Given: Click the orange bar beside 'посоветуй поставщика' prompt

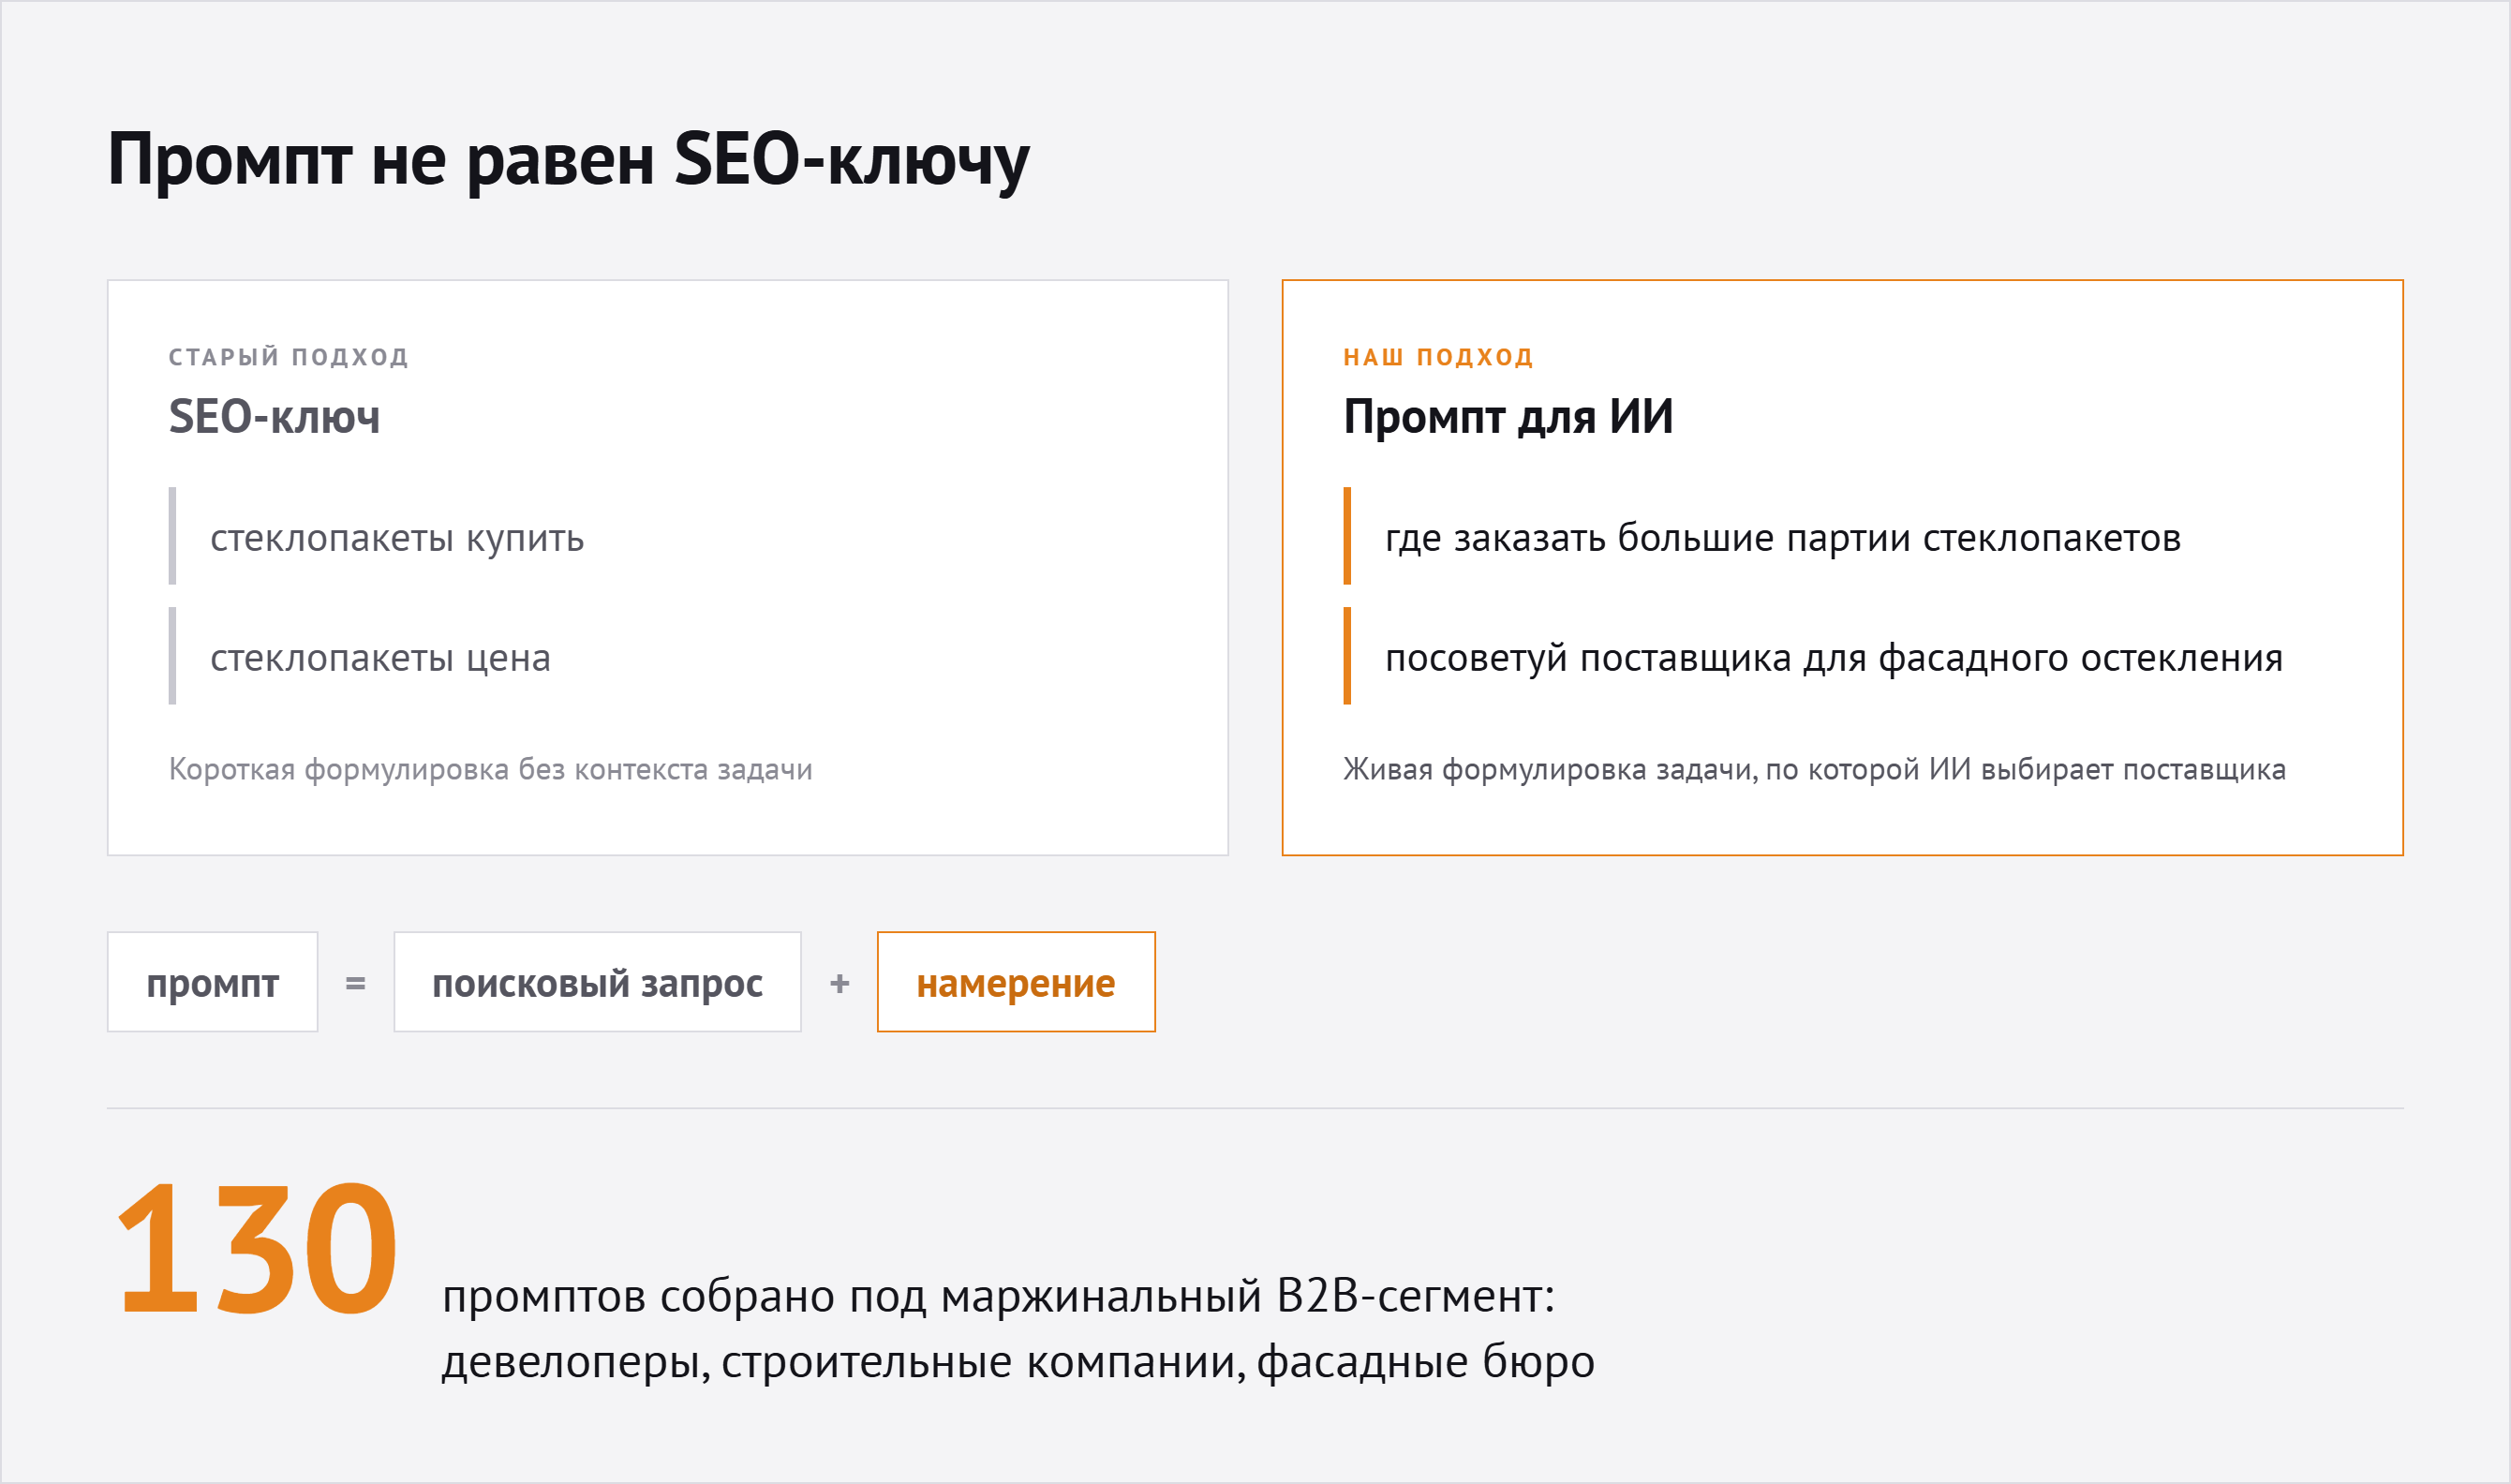Looking at the screenshot, I should click(x=1347, y=656).
